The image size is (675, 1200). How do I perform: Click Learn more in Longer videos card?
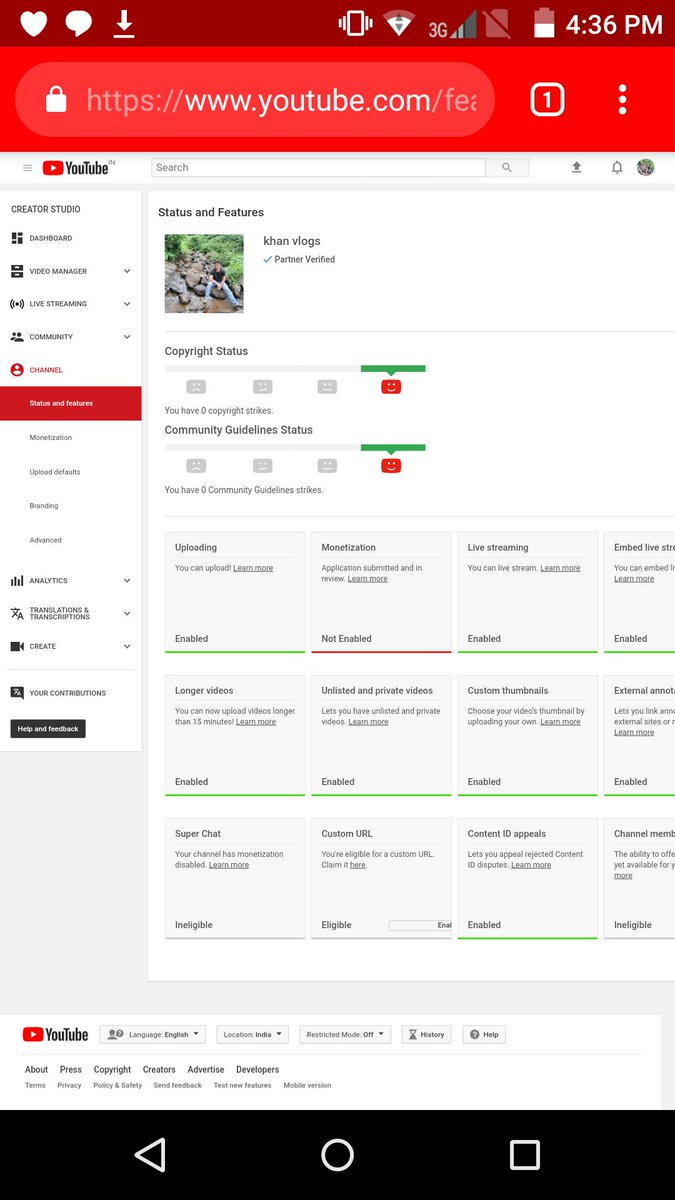(x=256, y=722)
